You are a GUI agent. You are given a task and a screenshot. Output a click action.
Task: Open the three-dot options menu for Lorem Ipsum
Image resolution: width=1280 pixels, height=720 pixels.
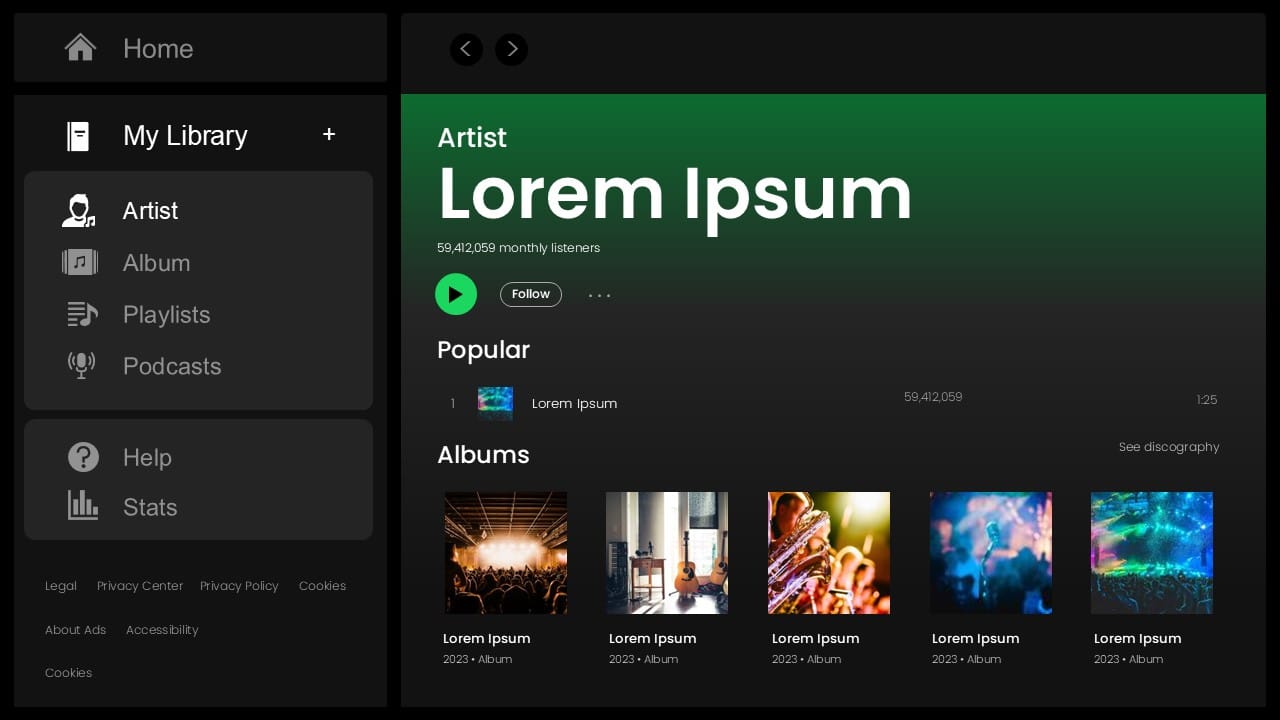[599, 294]
